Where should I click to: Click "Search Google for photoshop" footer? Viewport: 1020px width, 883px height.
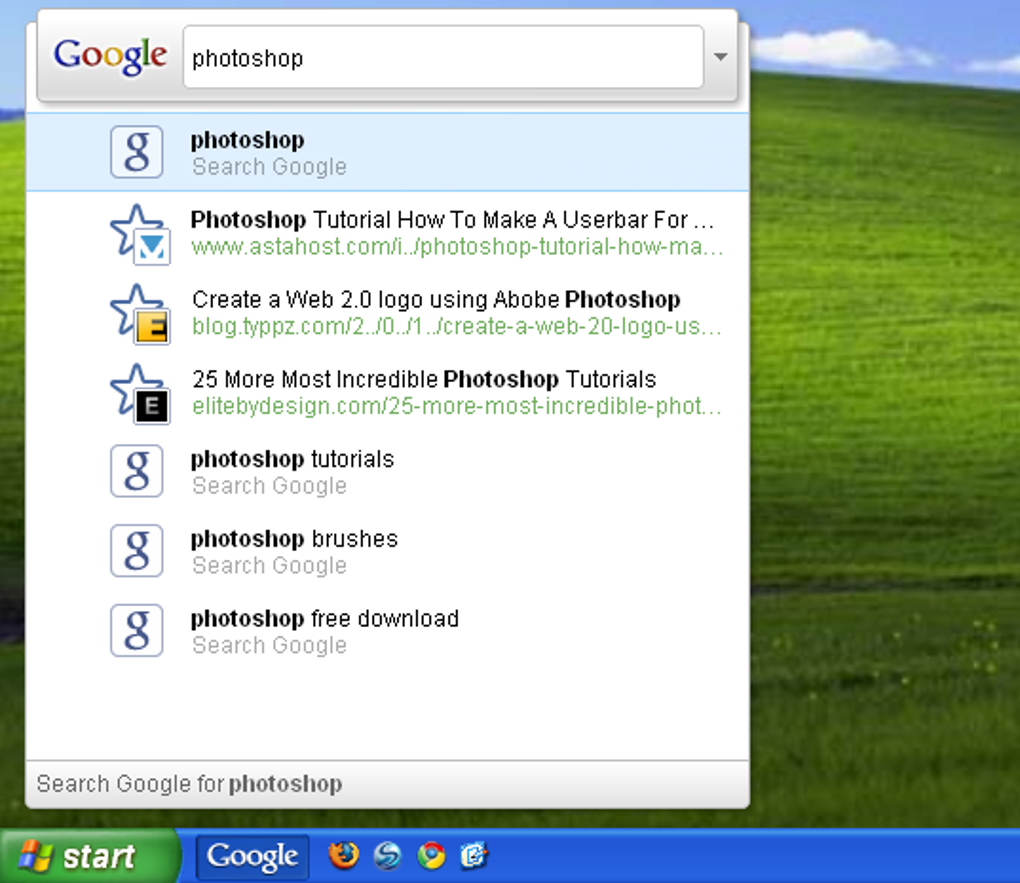pyautogui.click(x=388, y=784)
